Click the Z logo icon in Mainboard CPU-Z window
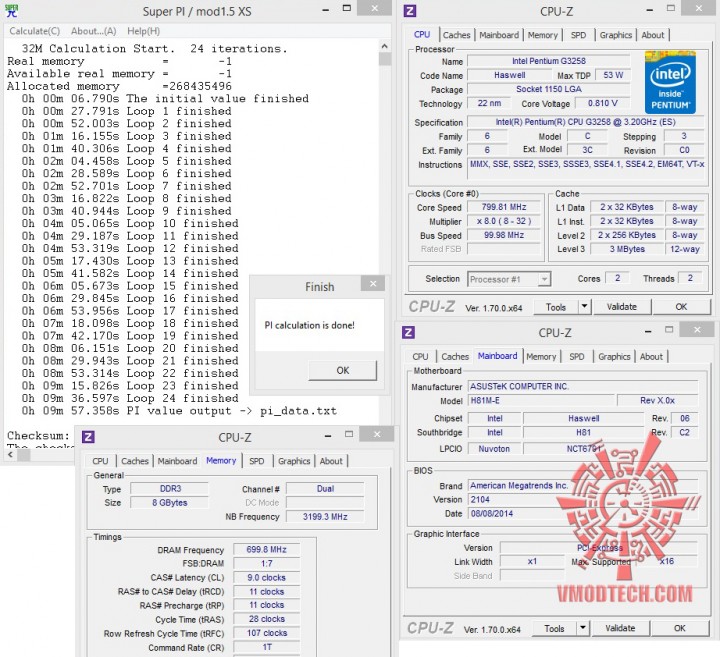The height and width of the screenshot is (657, 720). click(x=408, y=332)
